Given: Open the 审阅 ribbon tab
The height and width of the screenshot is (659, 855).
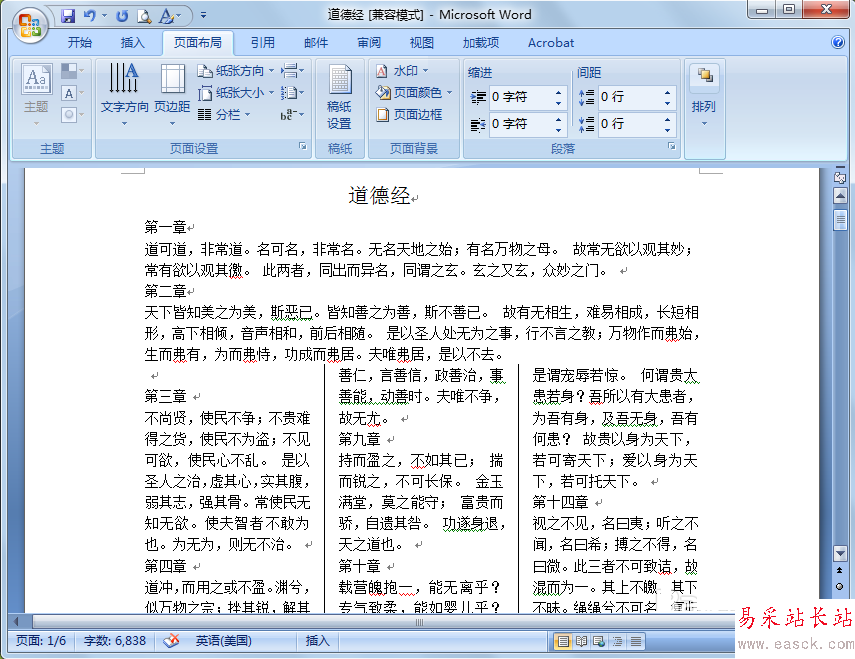Looking at the screenshot, I should pos(369,43).
